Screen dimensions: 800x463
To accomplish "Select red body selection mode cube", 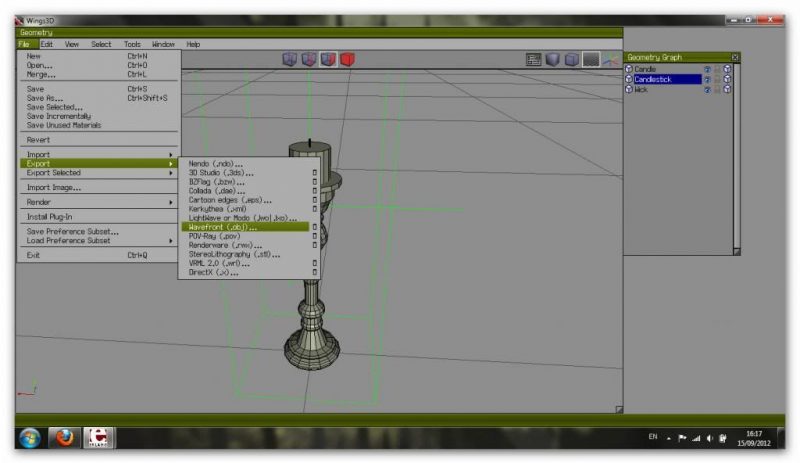I will click(x=346, y=60).
